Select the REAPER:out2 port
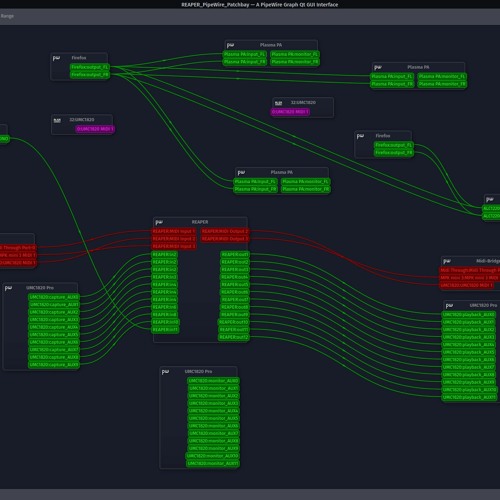 click(235, 262)
